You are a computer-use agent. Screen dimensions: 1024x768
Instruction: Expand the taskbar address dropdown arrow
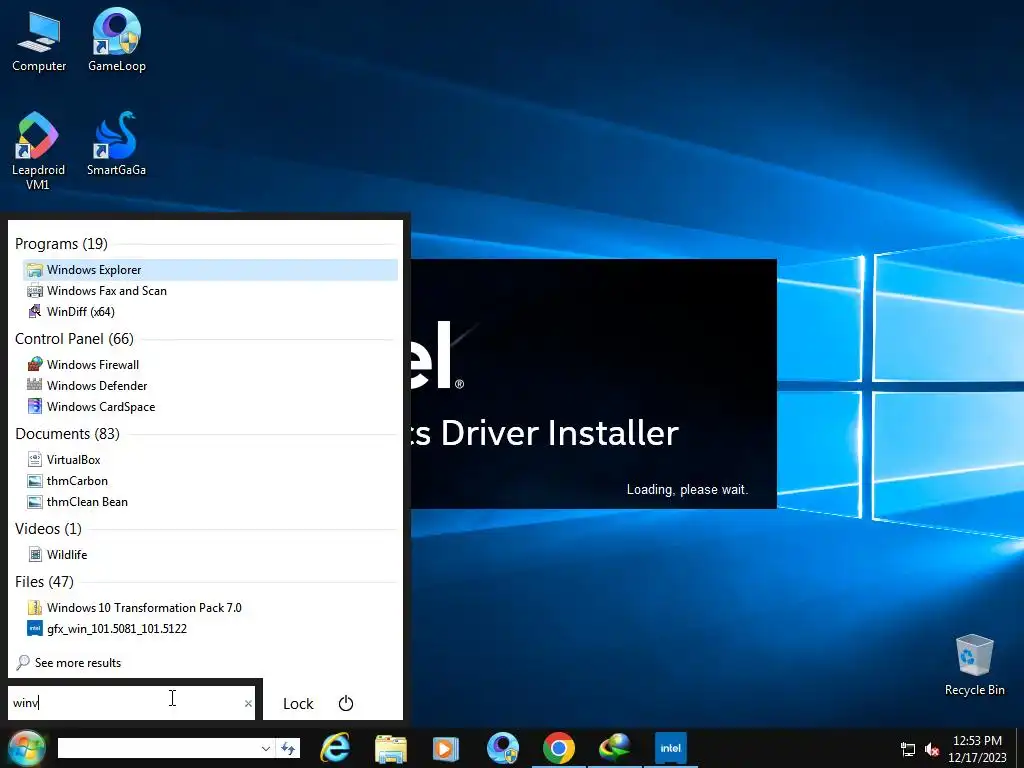[266, 748]
